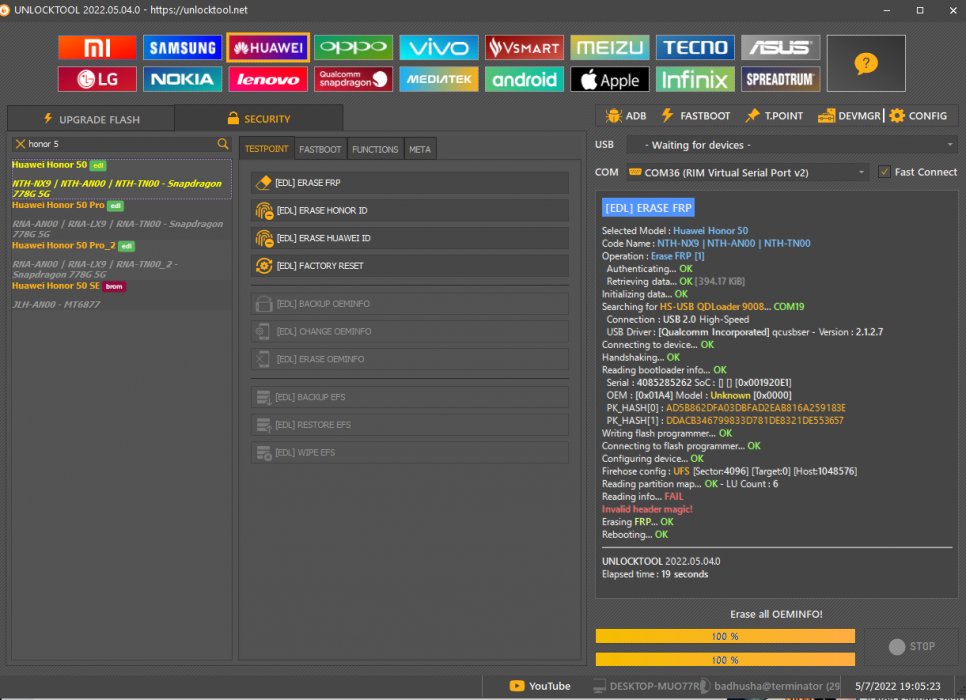Click [EDL] RESTORE EFS button
The height and width of the screenshot is (700, 966).
coord(410,425)
